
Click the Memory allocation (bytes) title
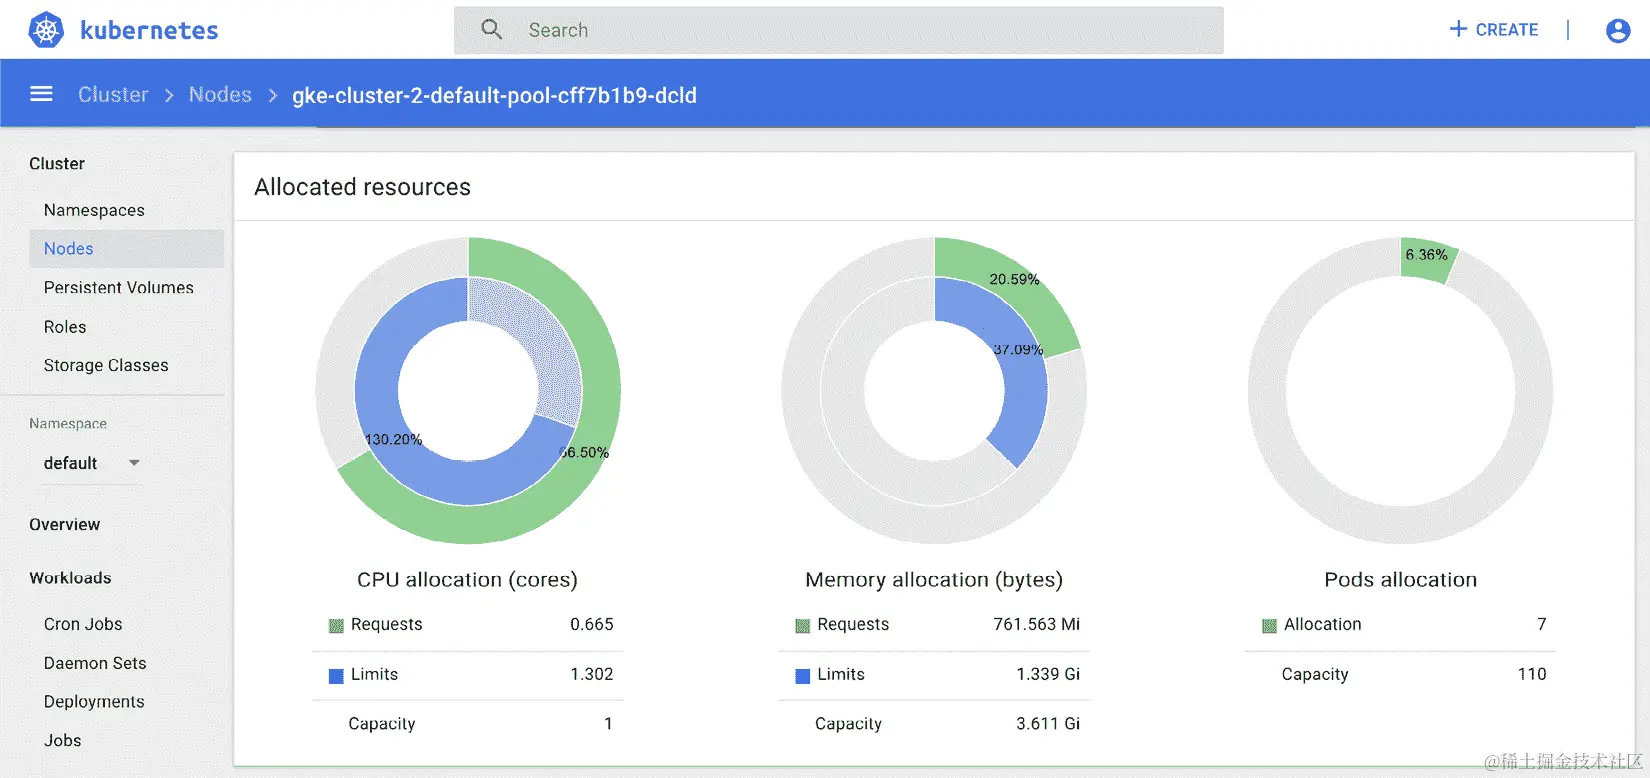pyautogui.click(x=934, y=580)
